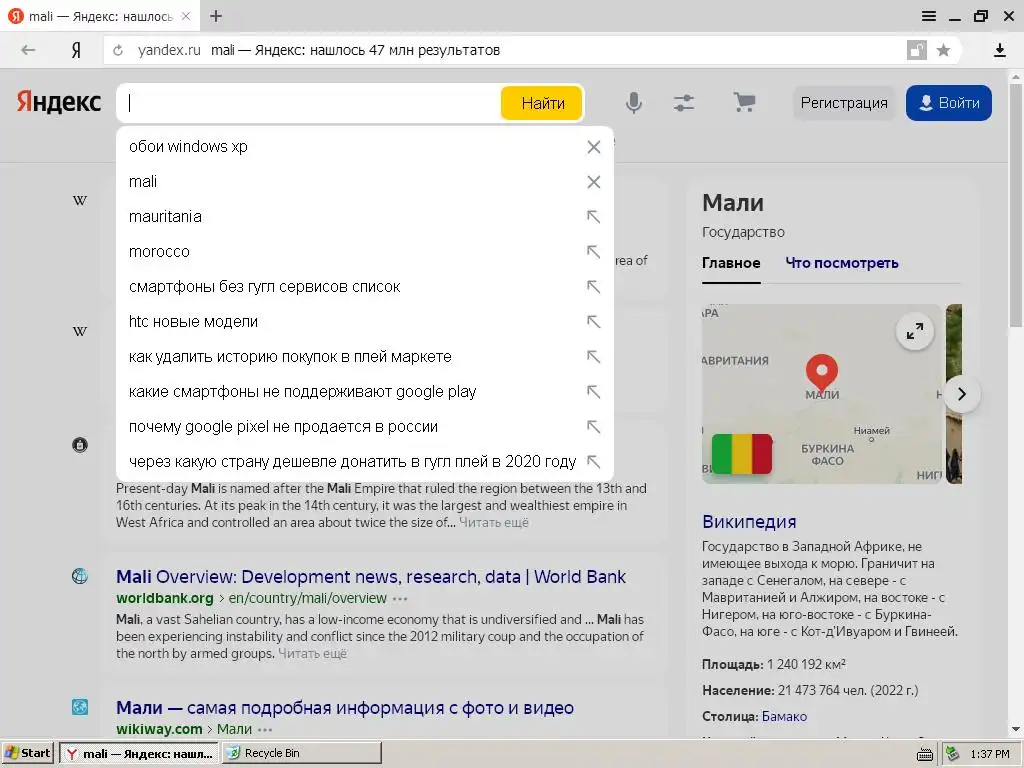The width and height of the screenshot is (1024, 768).
Task: Start voice search with the microphone icon
Action: click(x=633, y=103)
